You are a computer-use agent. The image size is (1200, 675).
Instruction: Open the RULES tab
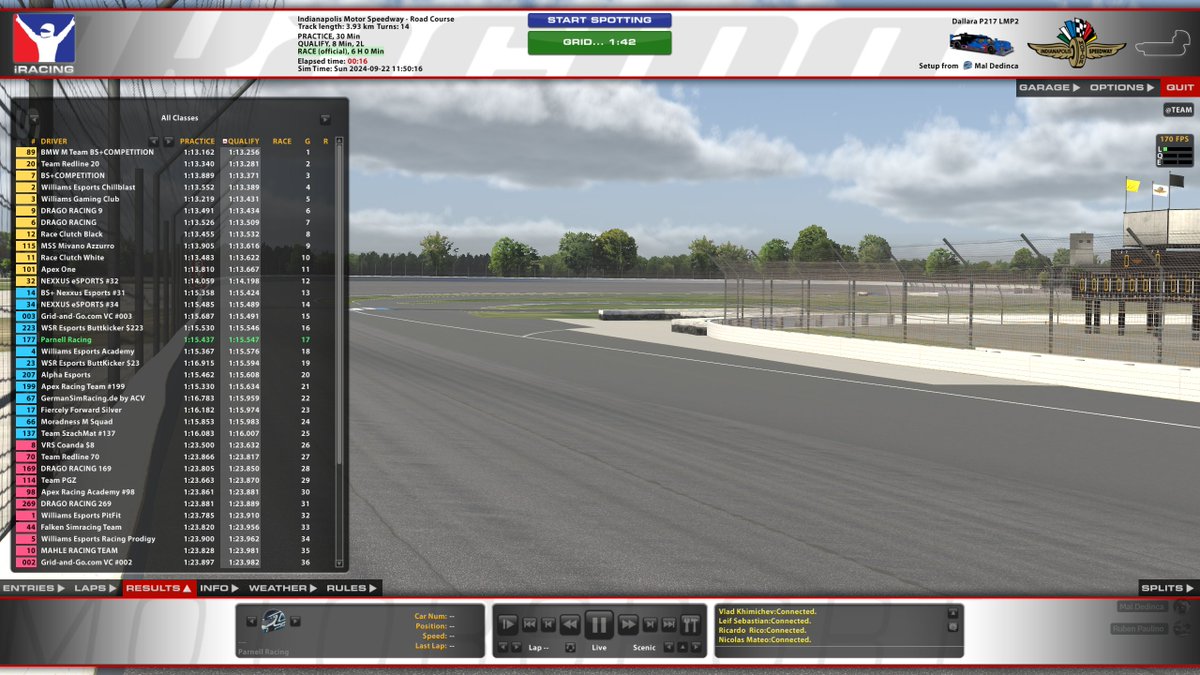[352, 588]
